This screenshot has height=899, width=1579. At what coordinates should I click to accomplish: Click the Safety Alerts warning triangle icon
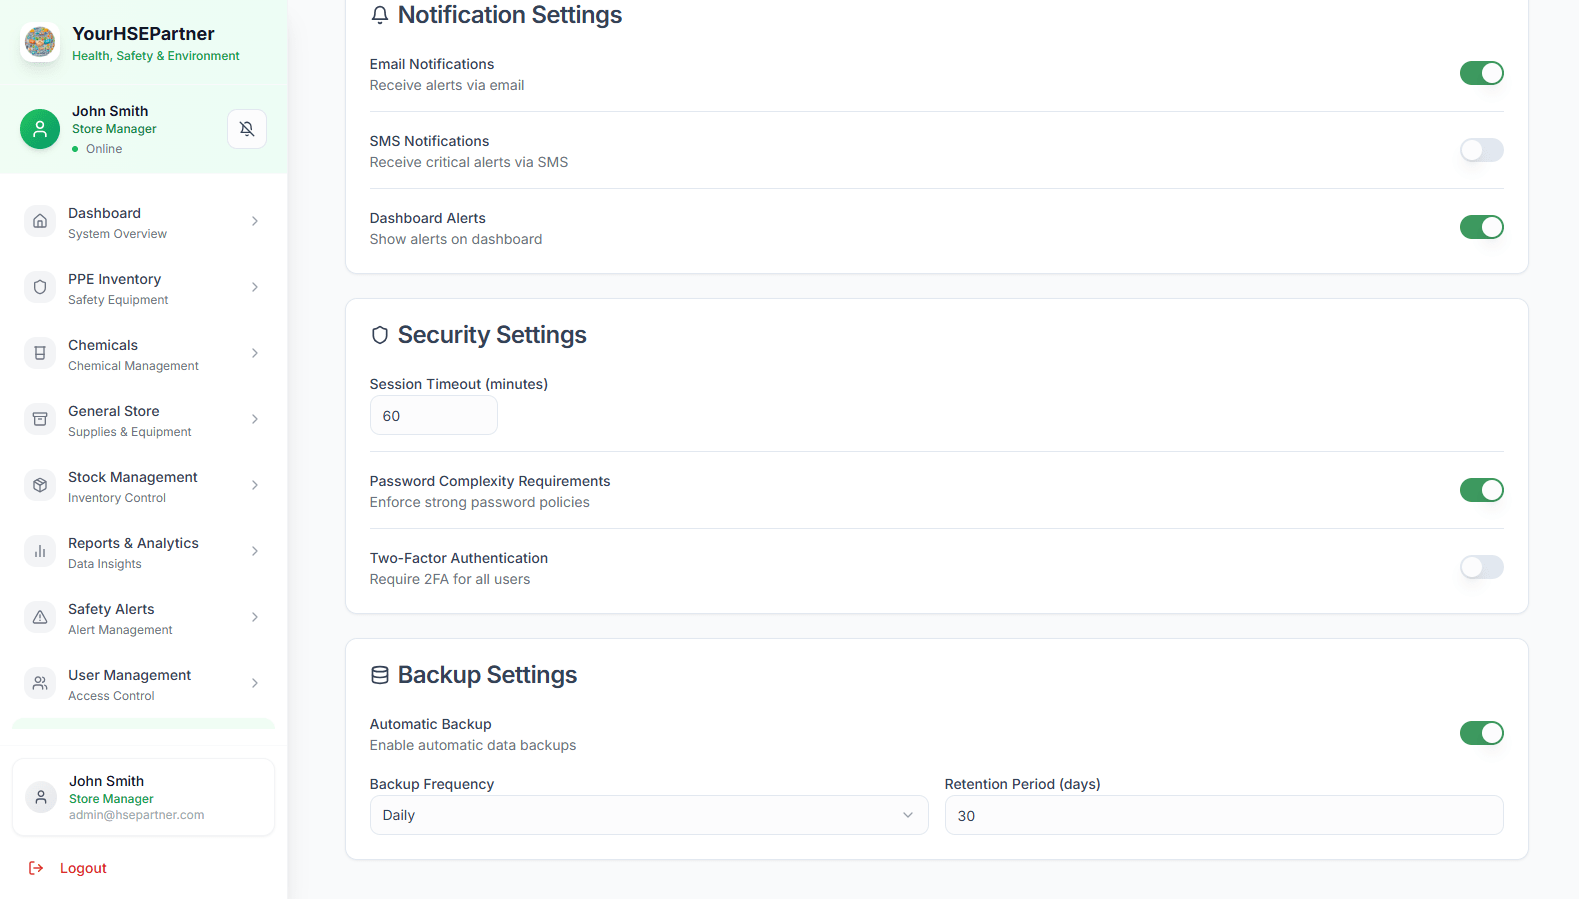[40, 617]
